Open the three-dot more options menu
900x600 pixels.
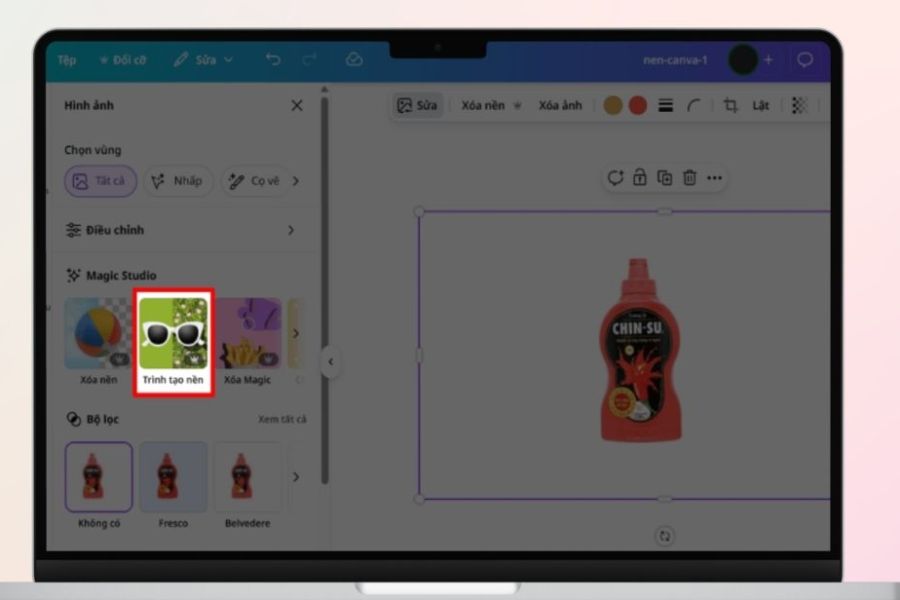tap(715, 178)
